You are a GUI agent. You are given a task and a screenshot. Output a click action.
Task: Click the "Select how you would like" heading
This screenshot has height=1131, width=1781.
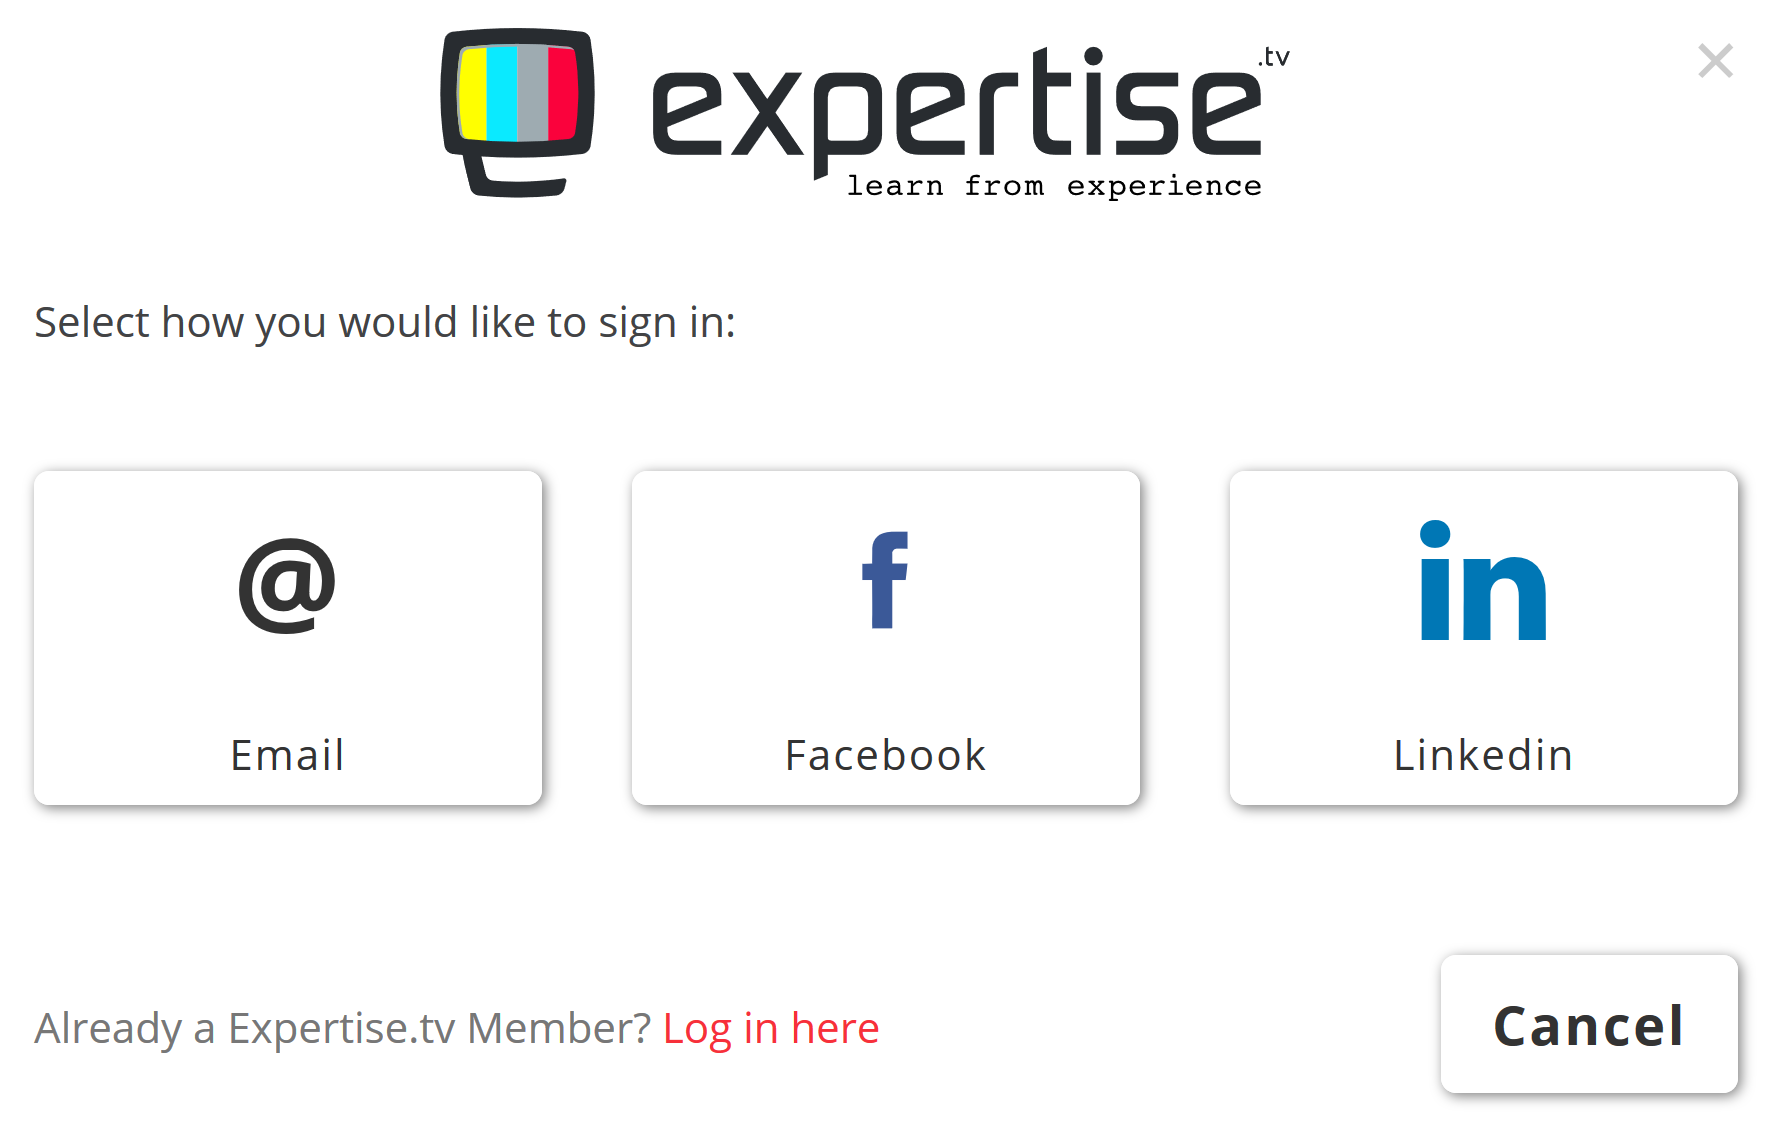point(385,323)
